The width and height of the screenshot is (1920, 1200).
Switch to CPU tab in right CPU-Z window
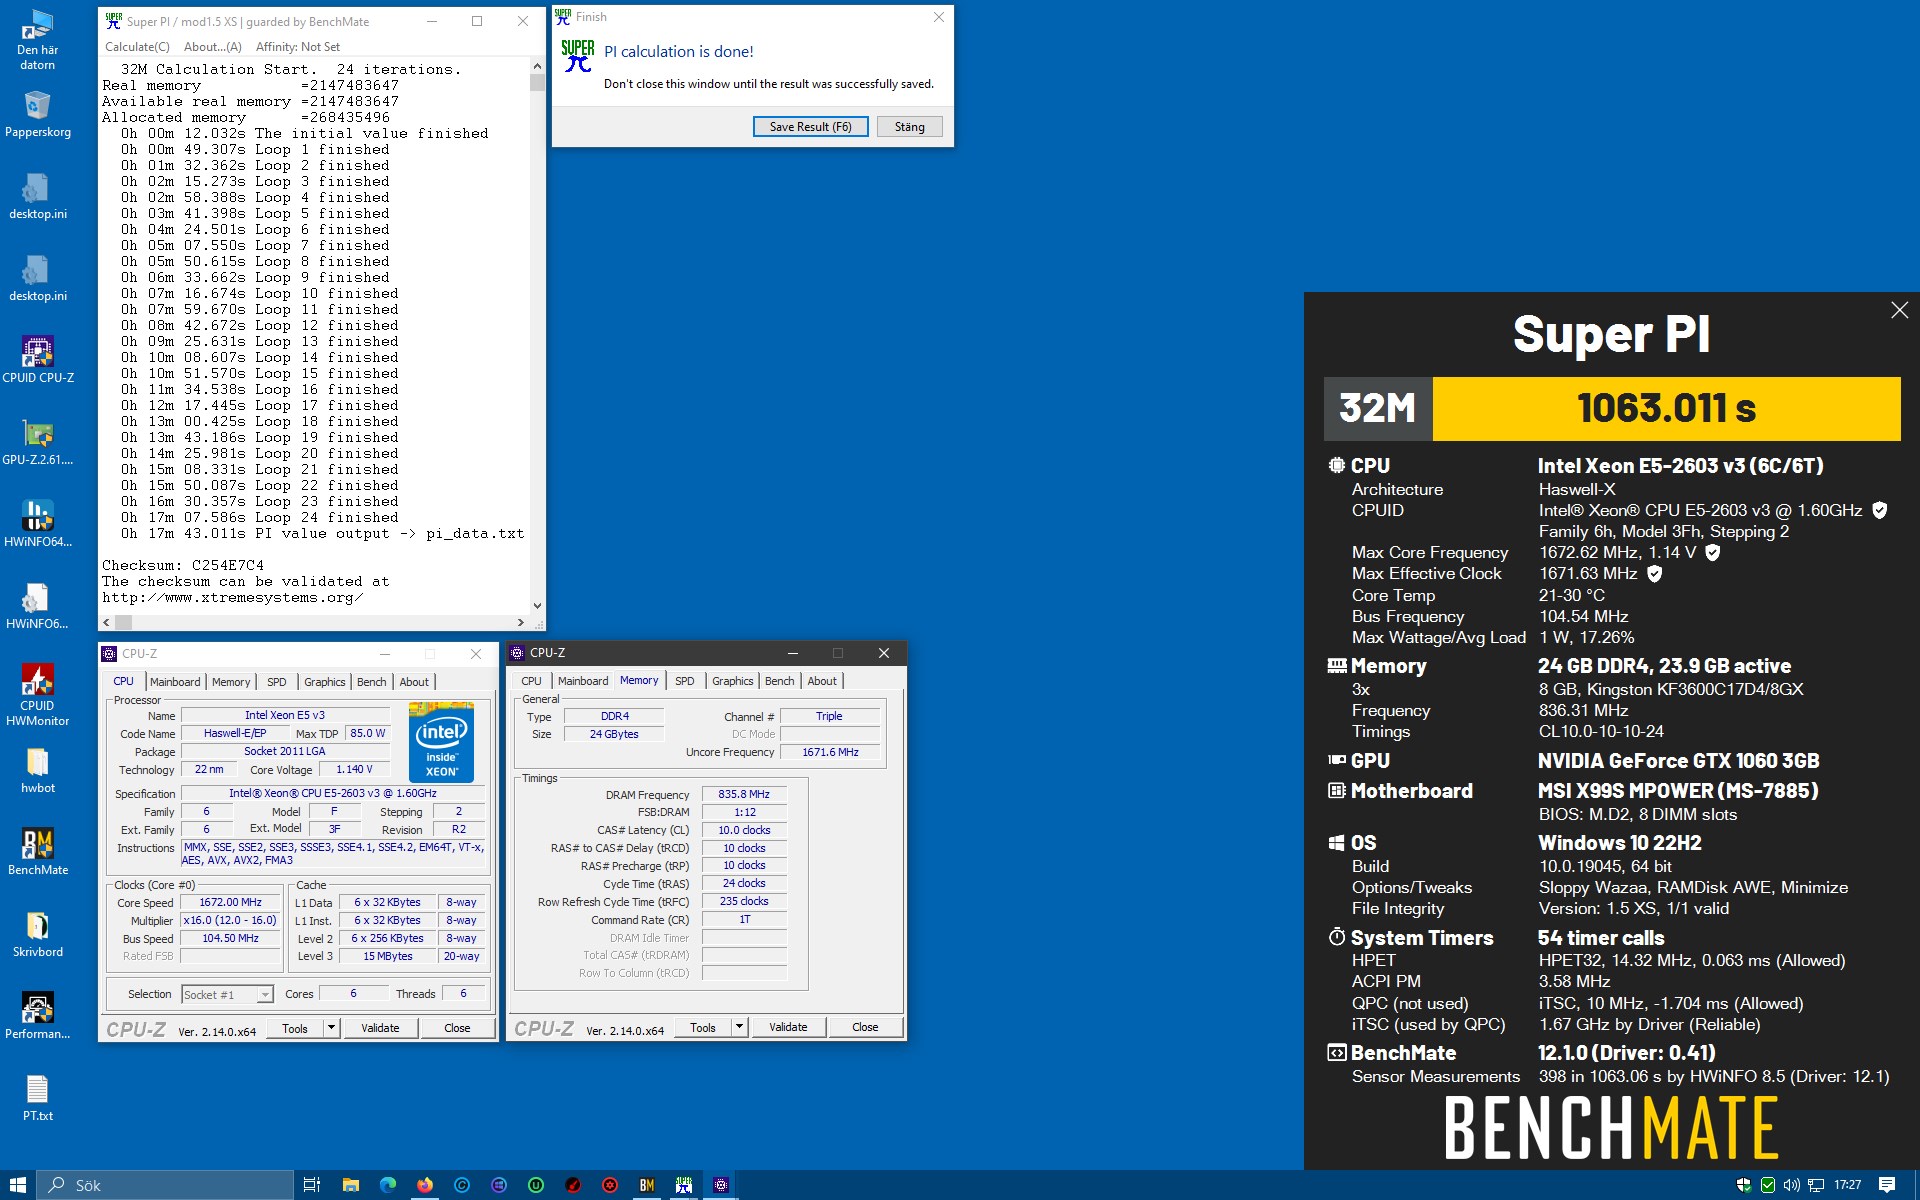531,681
